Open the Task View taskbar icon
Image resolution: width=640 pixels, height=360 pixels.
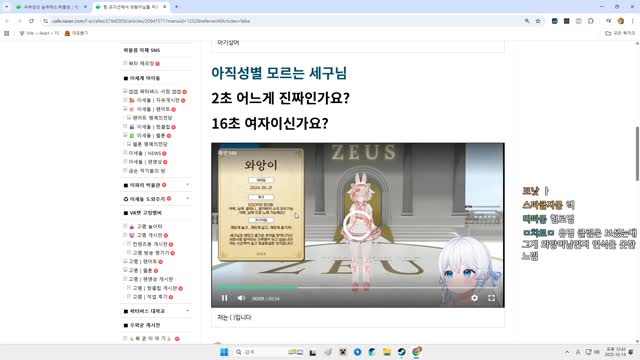pos(313,352)
